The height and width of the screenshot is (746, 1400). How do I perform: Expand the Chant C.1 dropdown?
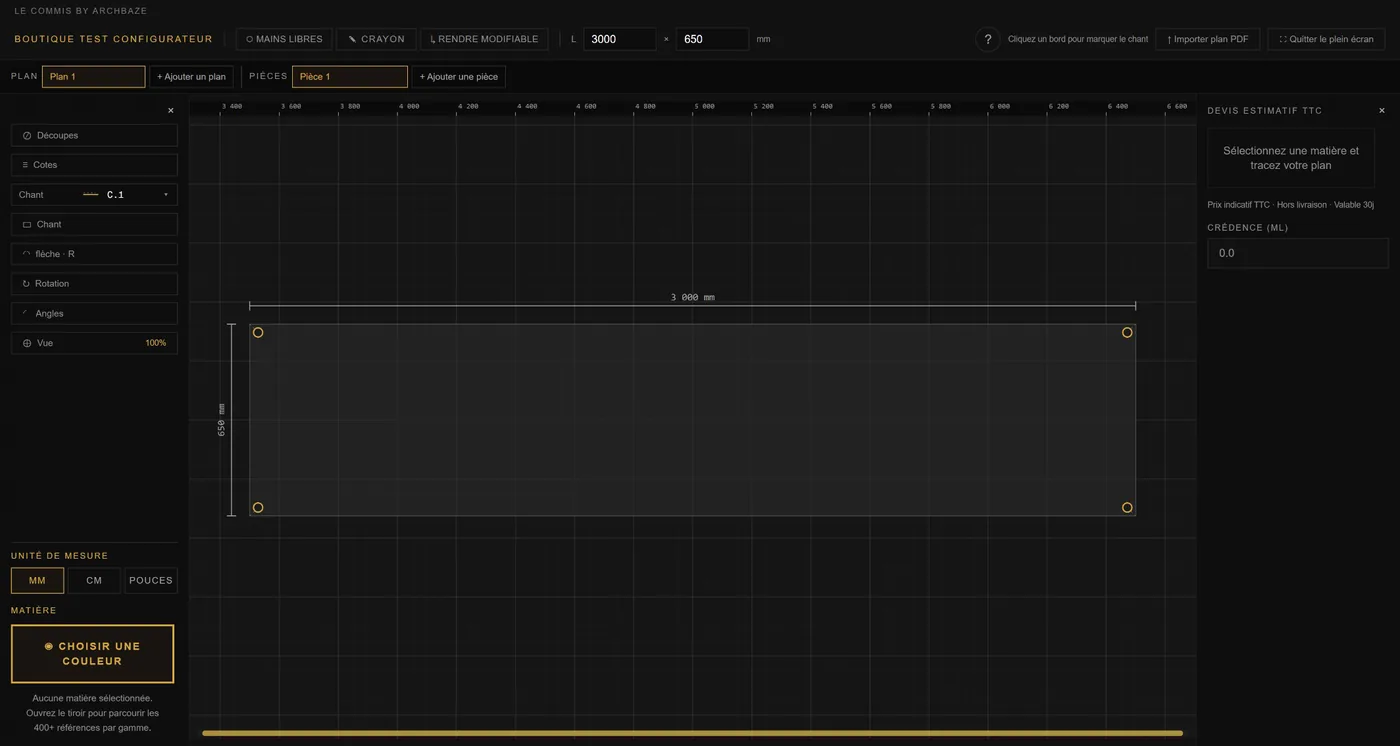point(94,195)
